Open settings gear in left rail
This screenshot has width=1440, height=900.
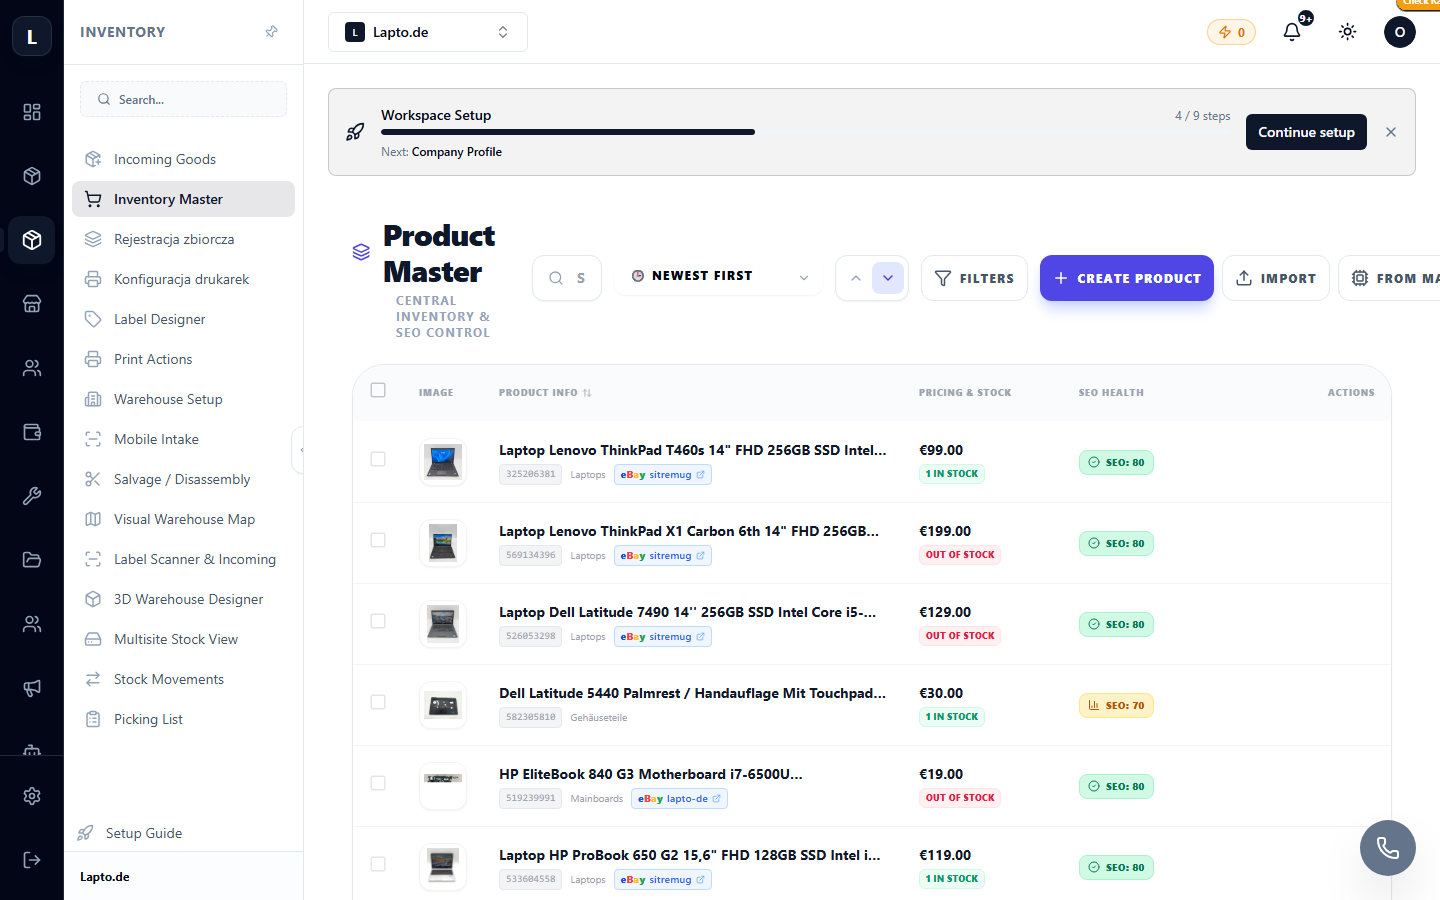32,796
